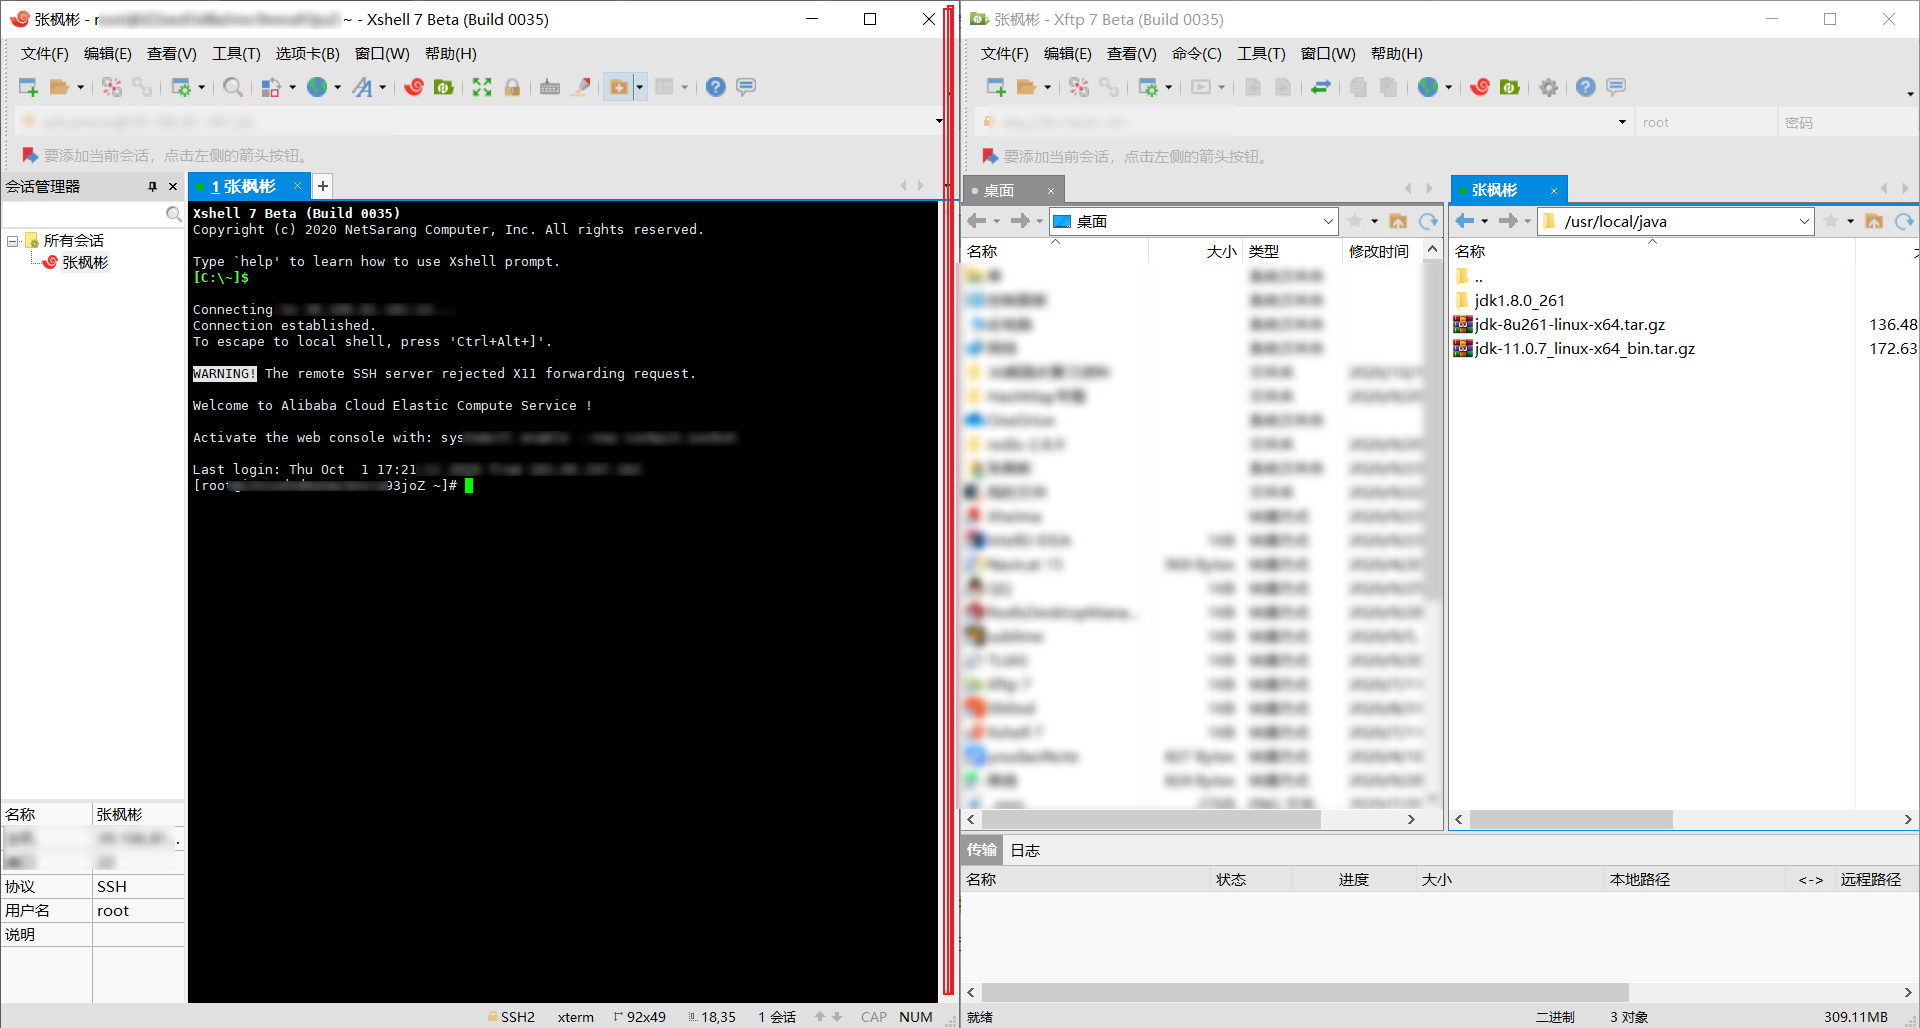Select 张枫彬 remote tab in Xftp
The image size is (1920, 1028).
1508,190
